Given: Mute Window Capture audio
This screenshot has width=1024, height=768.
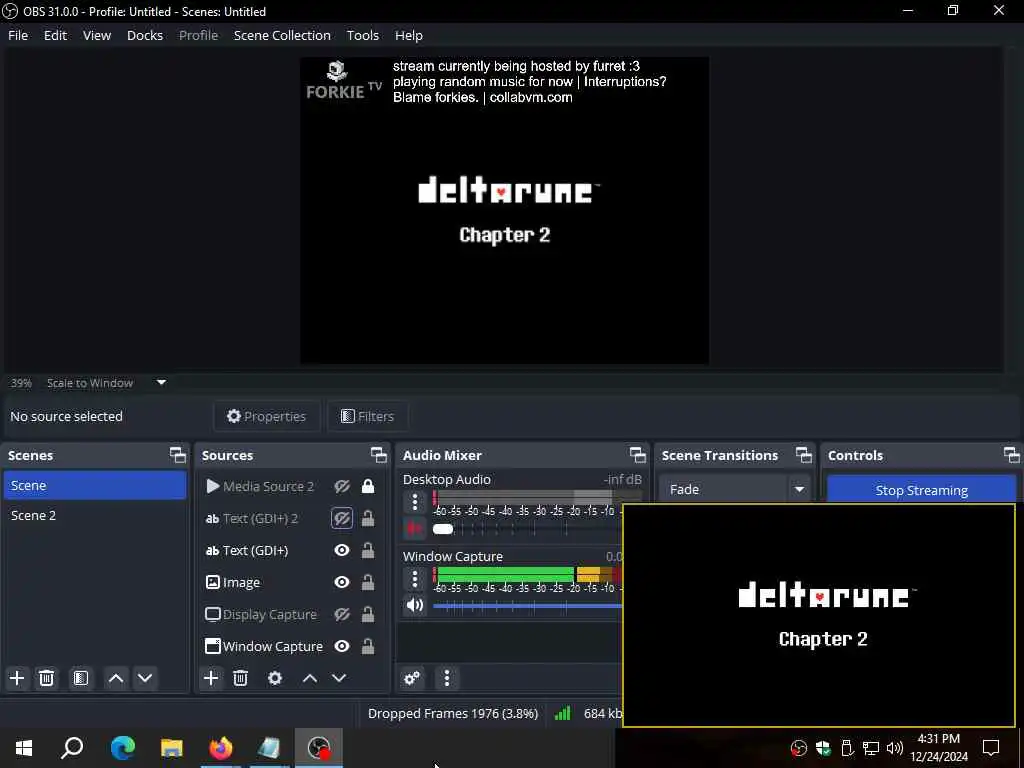Looking at the screenshot, I should click(x=415, y=605).
